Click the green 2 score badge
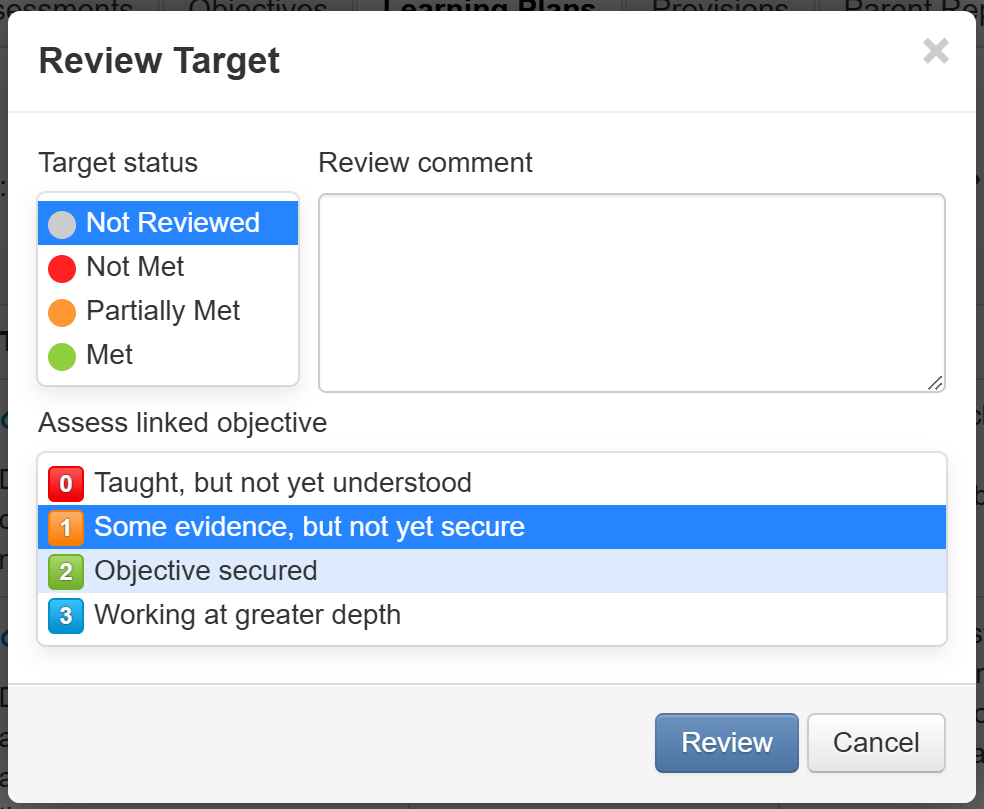This screenshot has width=984, height=809. pos(66,572)
